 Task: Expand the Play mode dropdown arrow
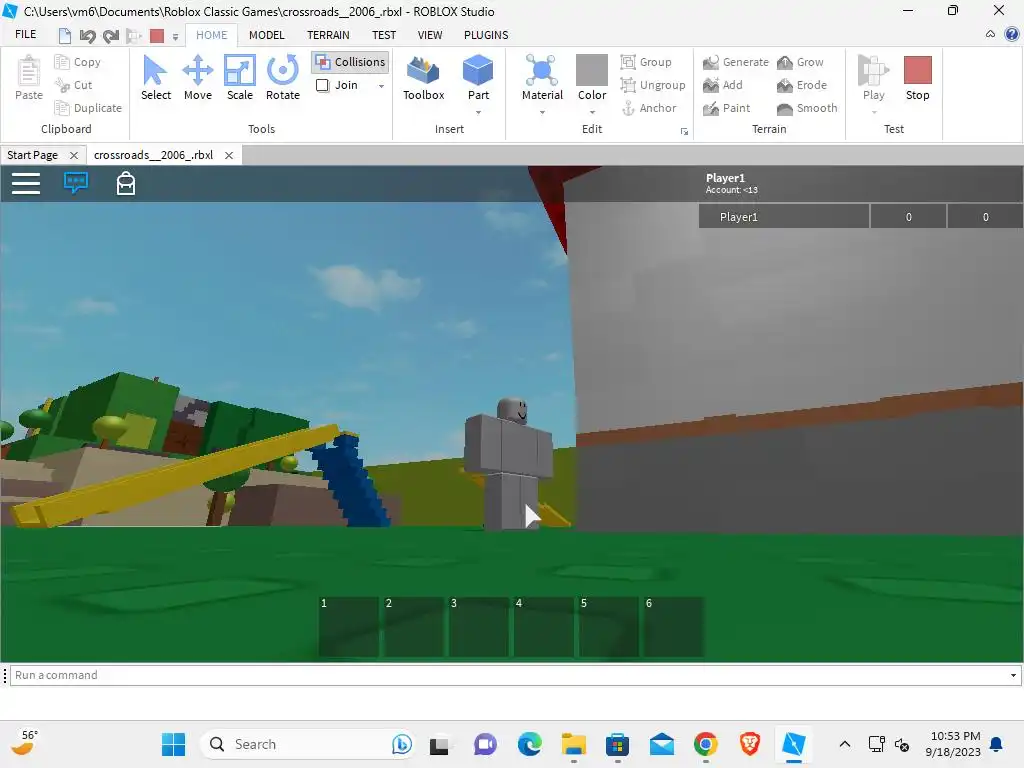(x=874, y=112)
